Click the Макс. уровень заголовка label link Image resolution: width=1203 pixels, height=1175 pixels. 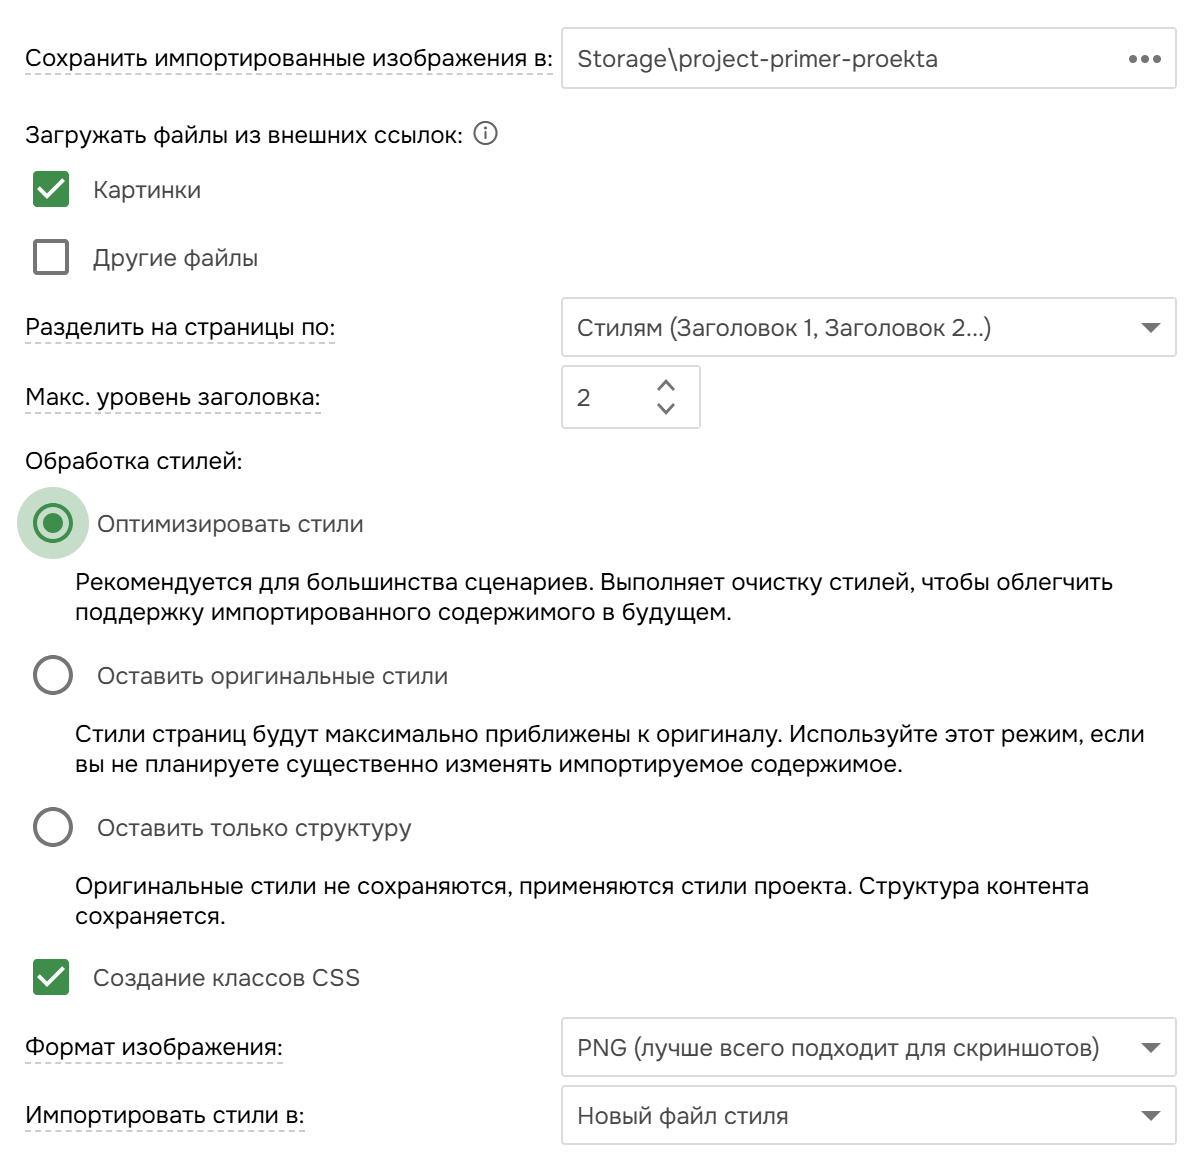tap(172, 396)
